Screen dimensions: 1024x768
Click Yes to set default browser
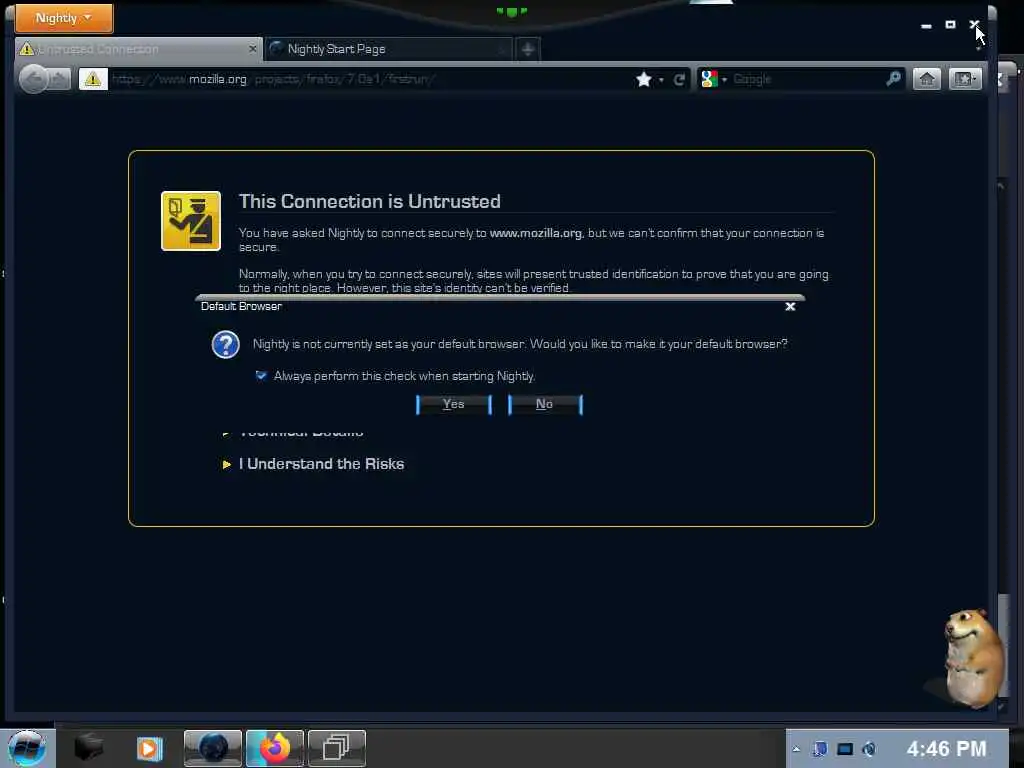[454, 404]
